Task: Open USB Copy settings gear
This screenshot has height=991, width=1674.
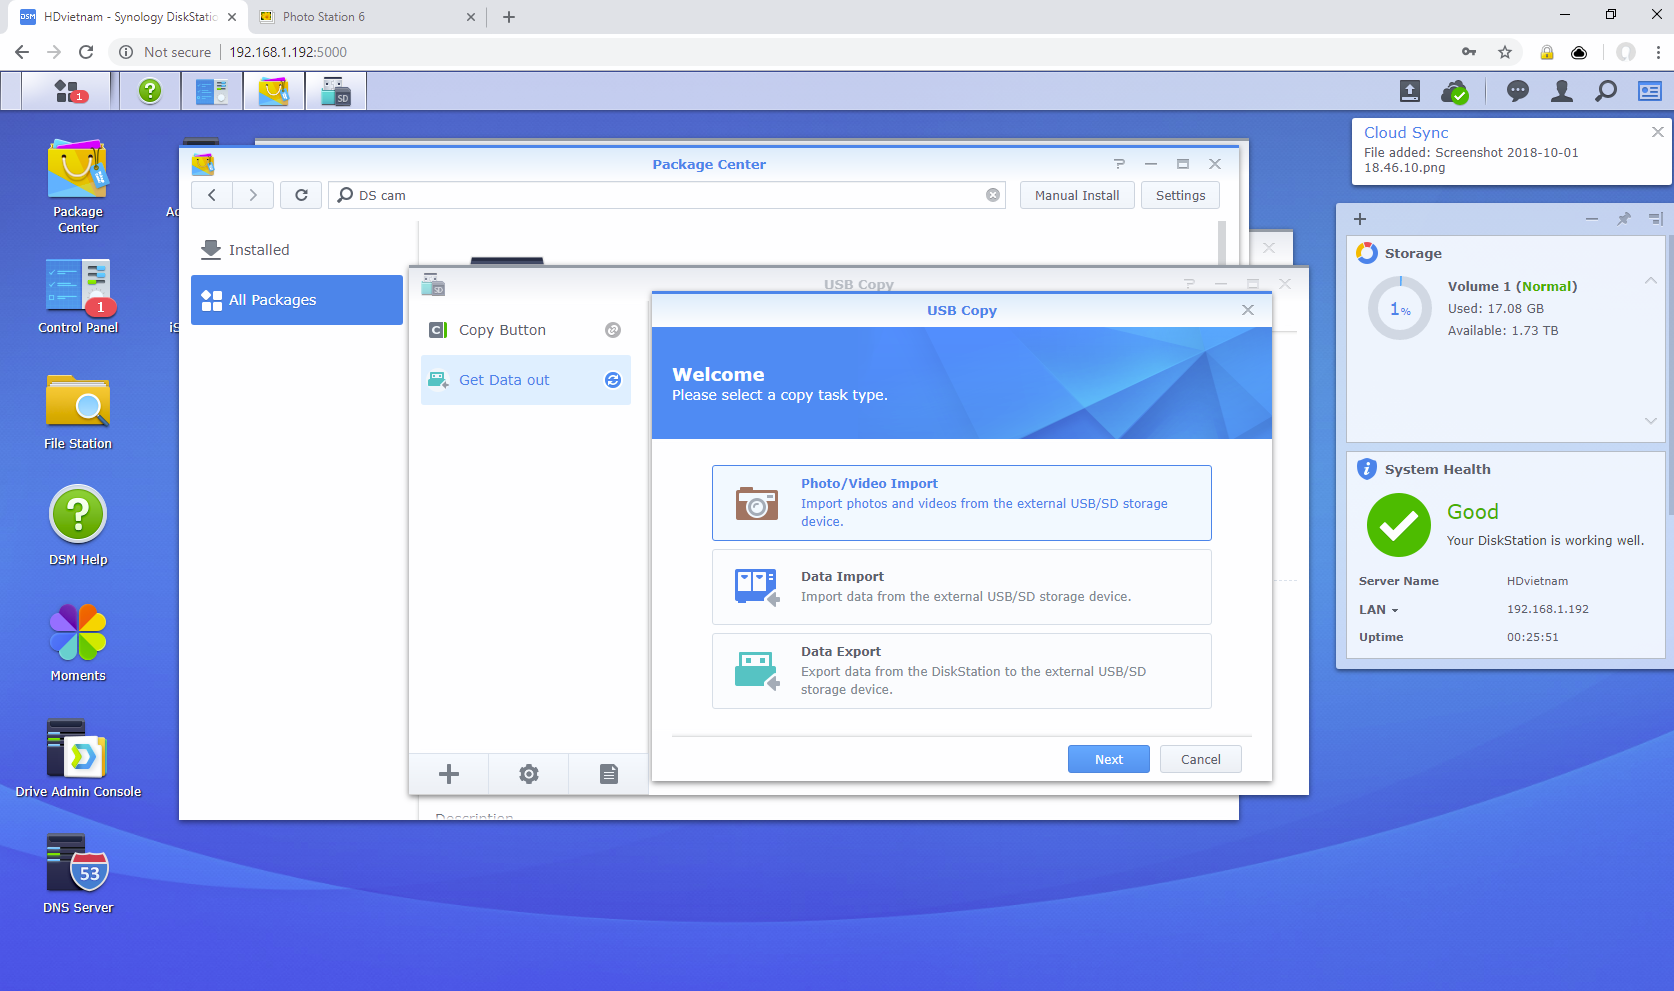Action: (x=529, y=774)
